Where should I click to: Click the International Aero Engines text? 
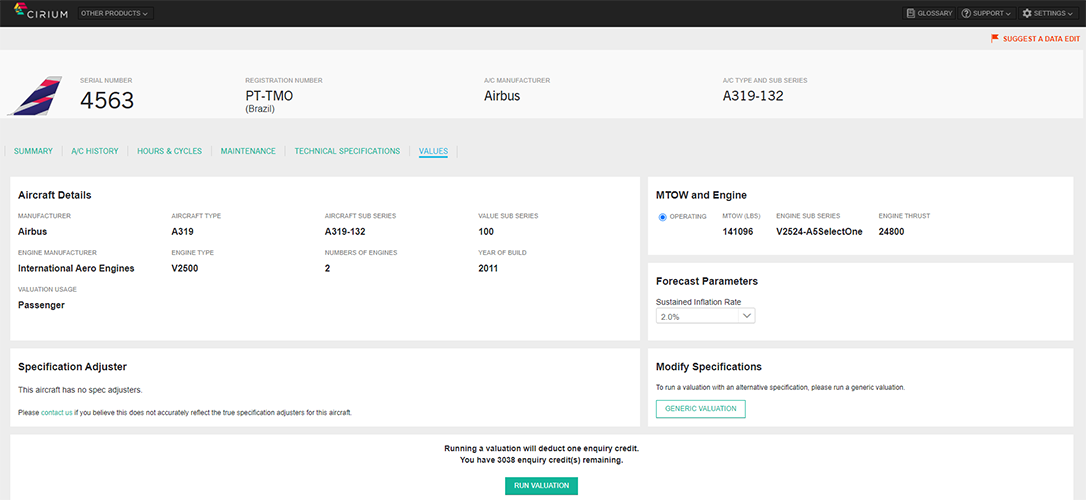76,269
